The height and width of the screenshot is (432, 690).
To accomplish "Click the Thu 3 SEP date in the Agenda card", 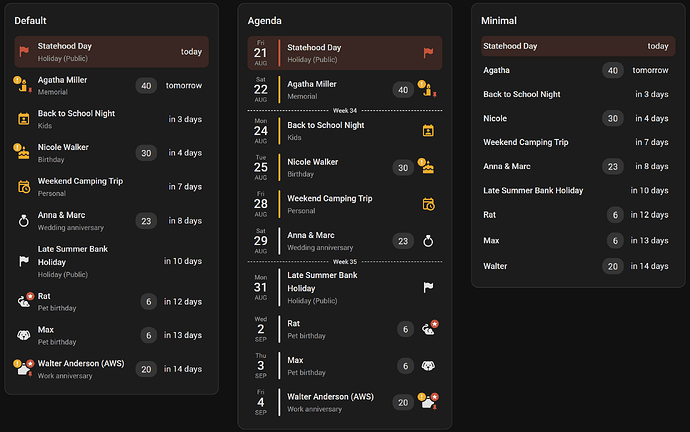I will [x=261, y=366].
